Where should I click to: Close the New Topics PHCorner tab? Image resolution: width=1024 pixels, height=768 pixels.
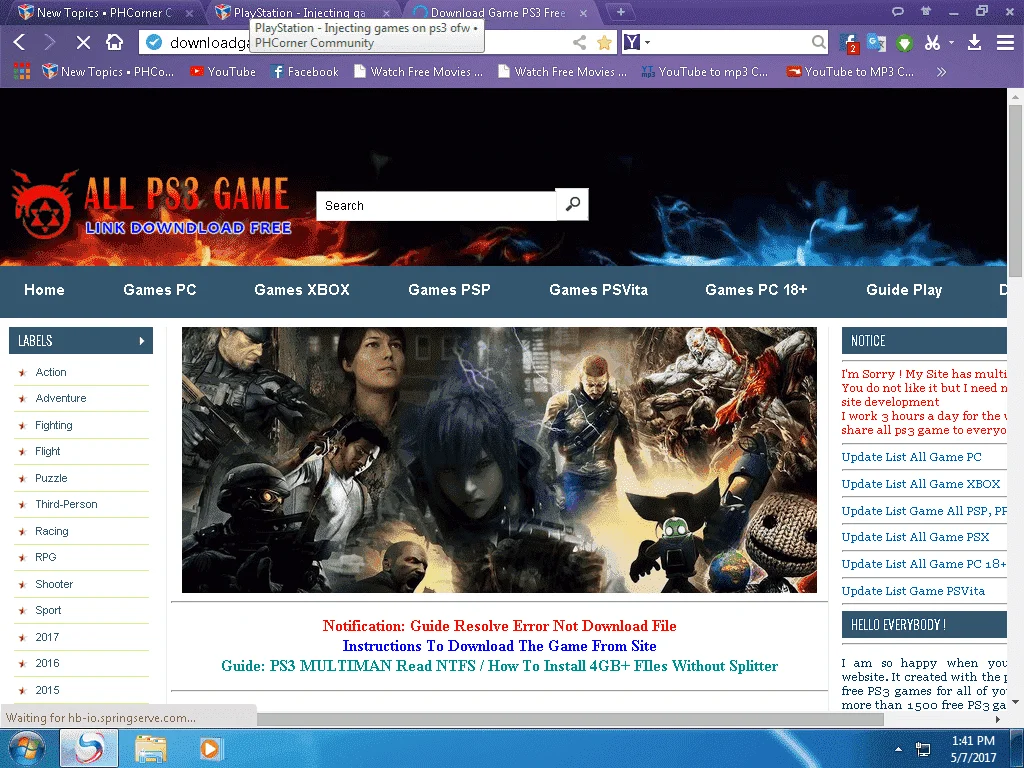coord(189,12)
